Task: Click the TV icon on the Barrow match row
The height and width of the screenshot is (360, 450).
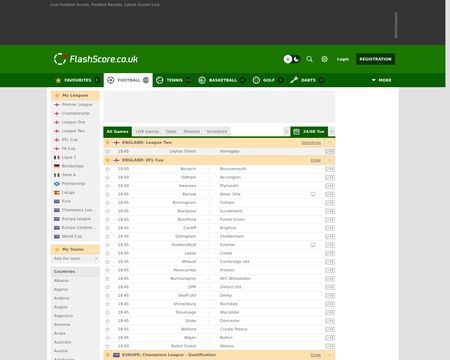Action: (x=313, y=194)
